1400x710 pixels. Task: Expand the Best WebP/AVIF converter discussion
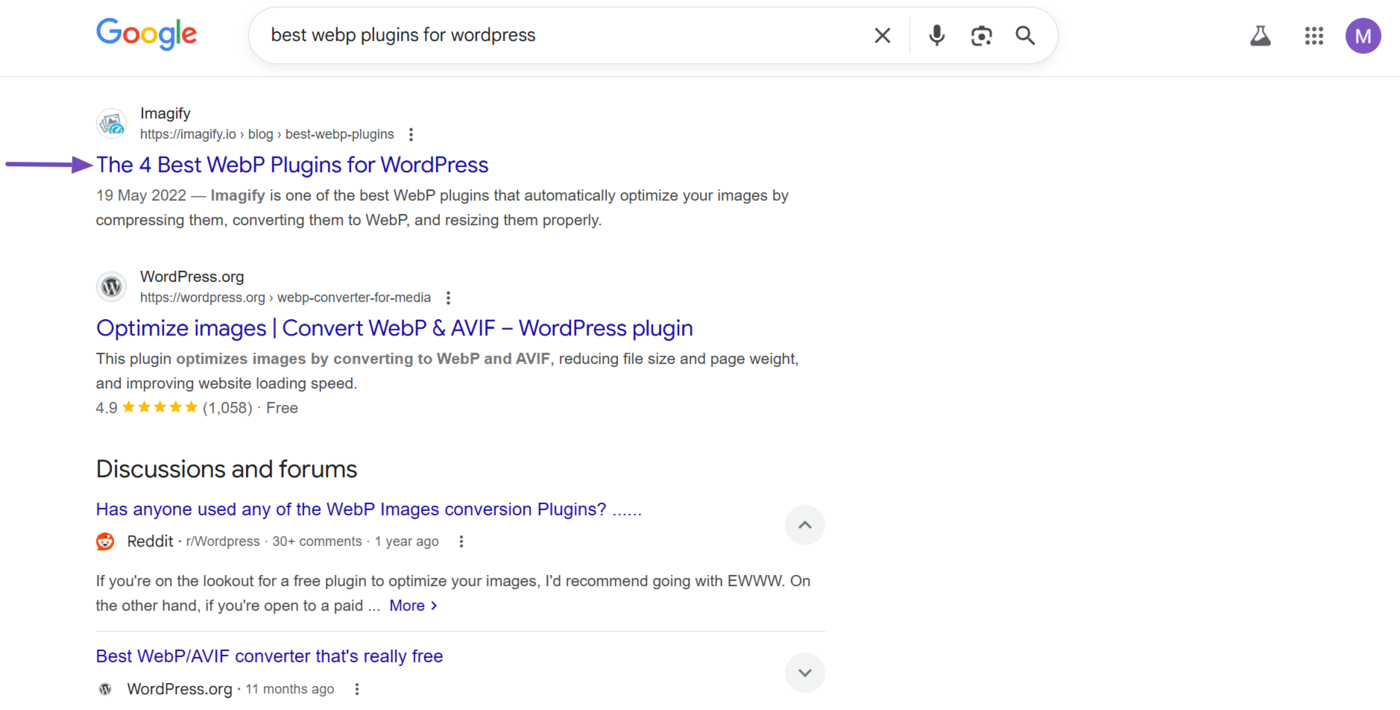(804, 672)
